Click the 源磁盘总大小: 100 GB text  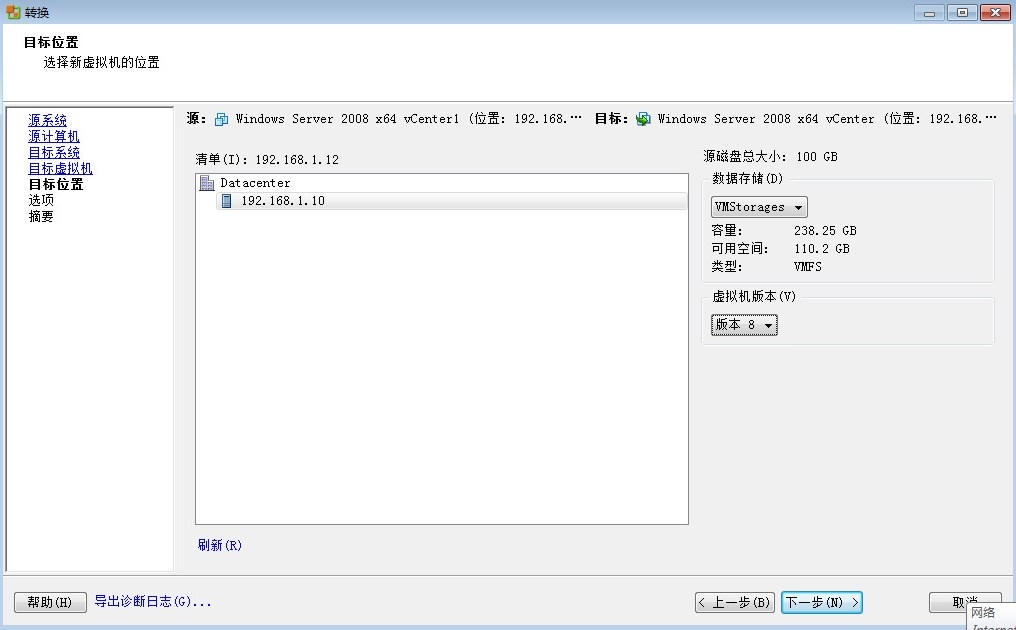coord(770,157)
